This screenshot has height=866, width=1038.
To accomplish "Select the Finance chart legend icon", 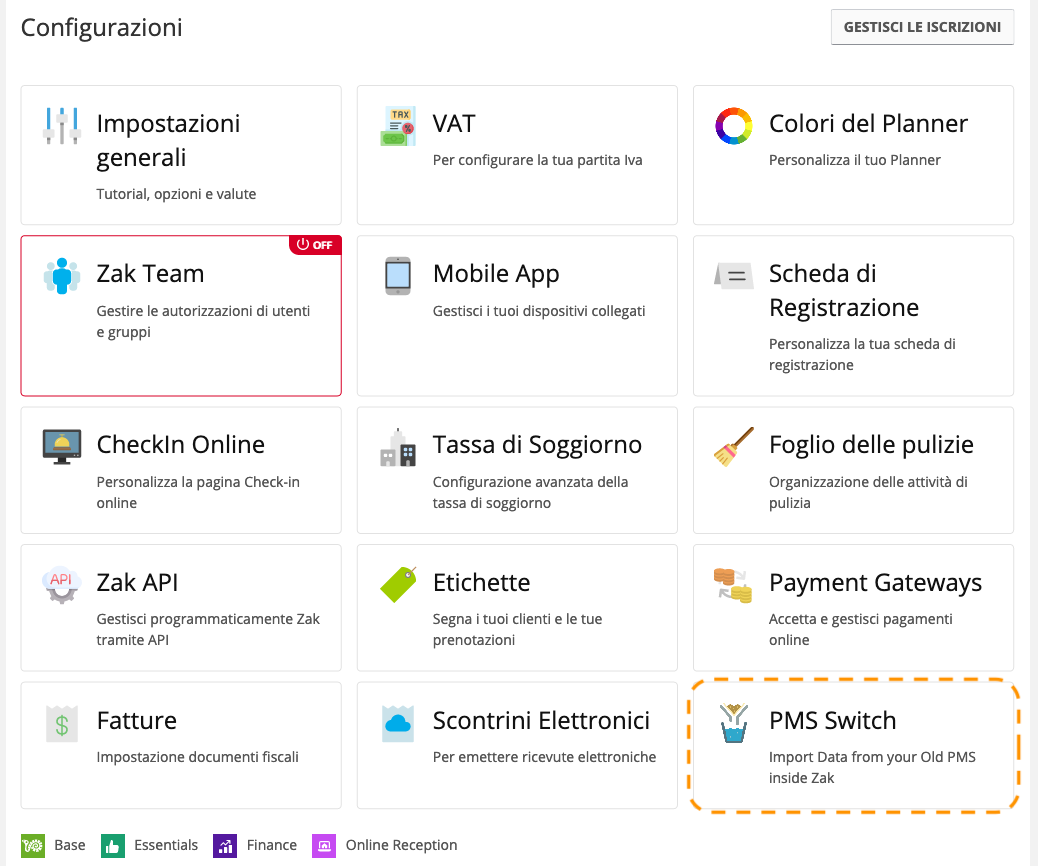I will [225, 845].
